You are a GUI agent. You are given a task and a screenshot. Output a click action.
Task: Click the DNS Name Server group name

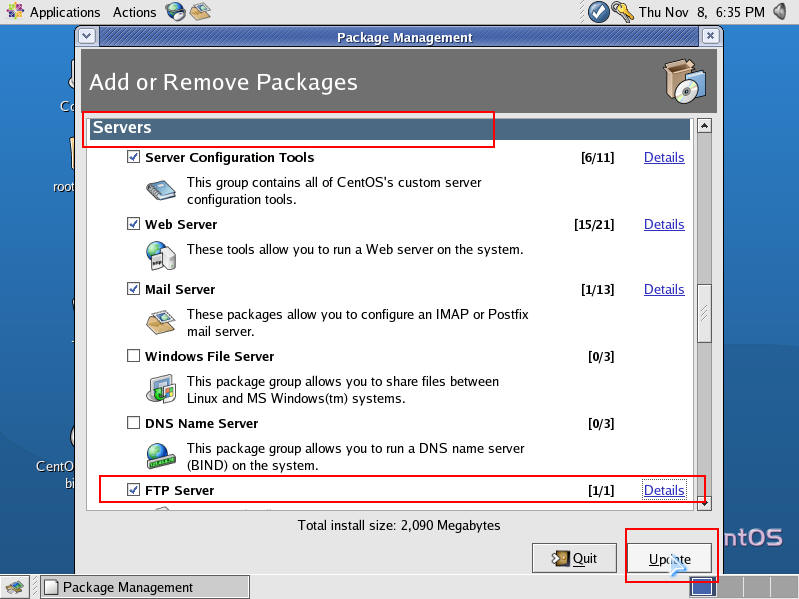coord(201,423)
